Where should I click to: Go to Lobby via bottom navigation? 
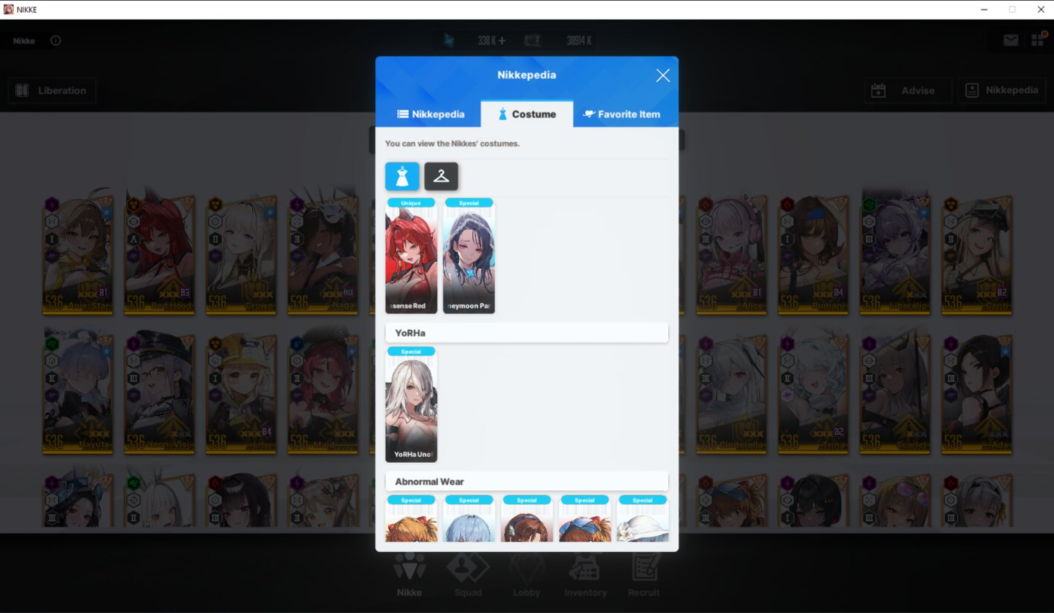point(526,575)
